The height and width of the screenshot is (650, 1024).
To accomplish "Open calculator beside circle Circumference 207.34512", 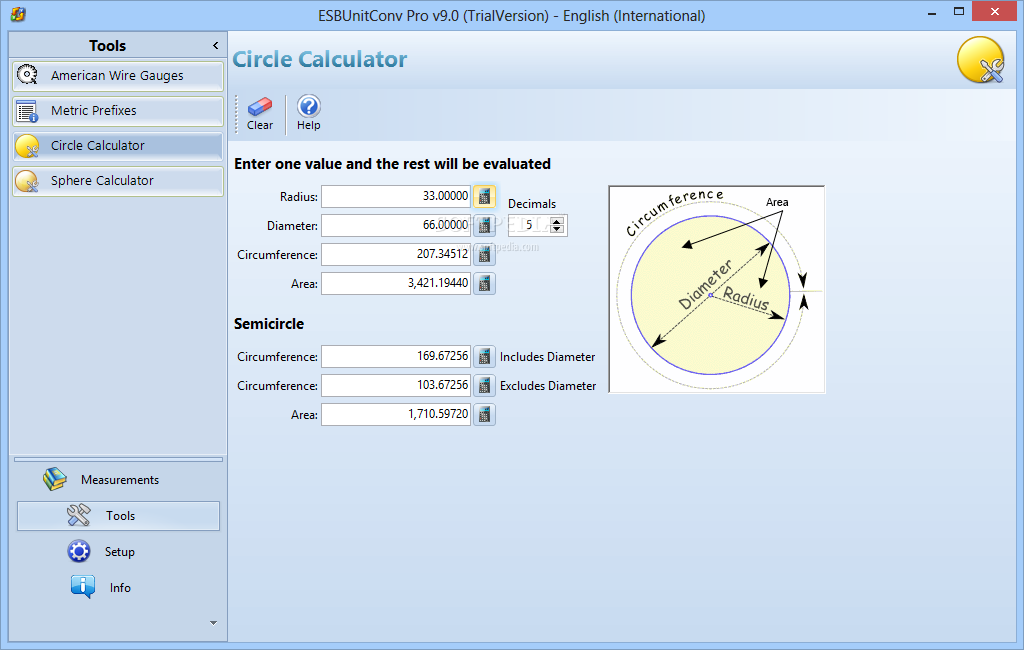I will coord(485,254).
